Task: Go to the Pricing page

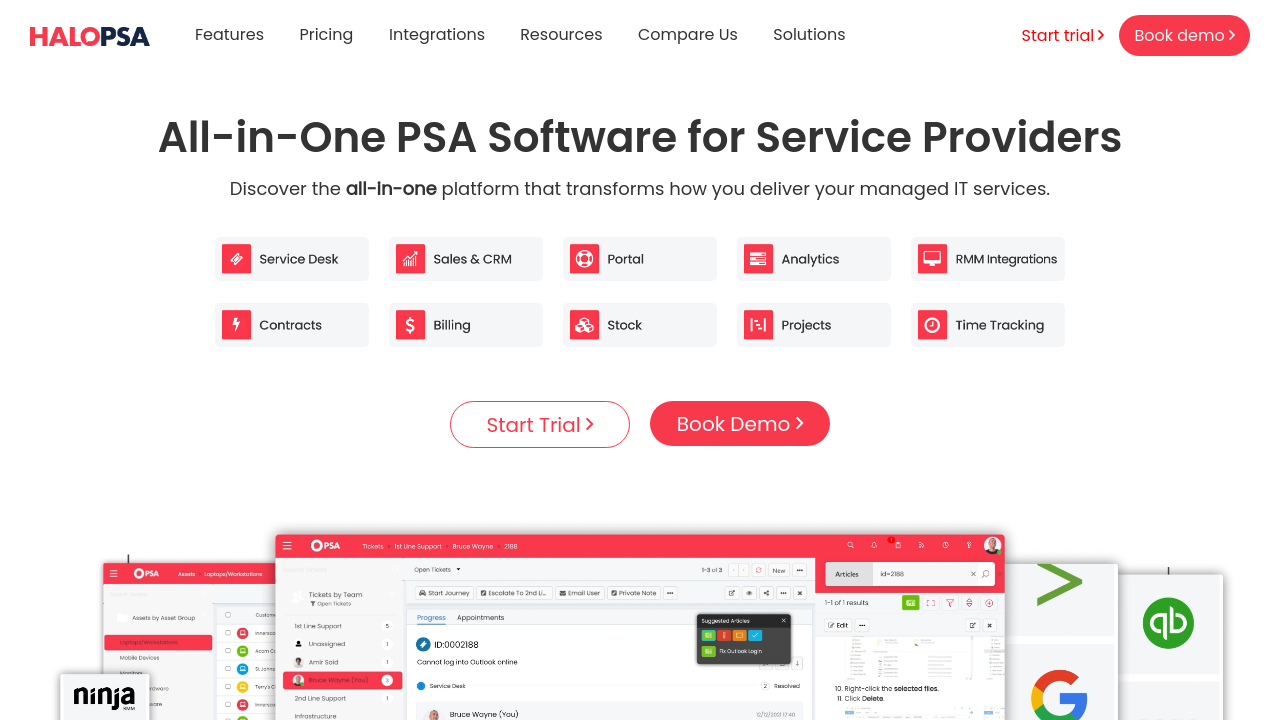Action: tap(326, 35)
